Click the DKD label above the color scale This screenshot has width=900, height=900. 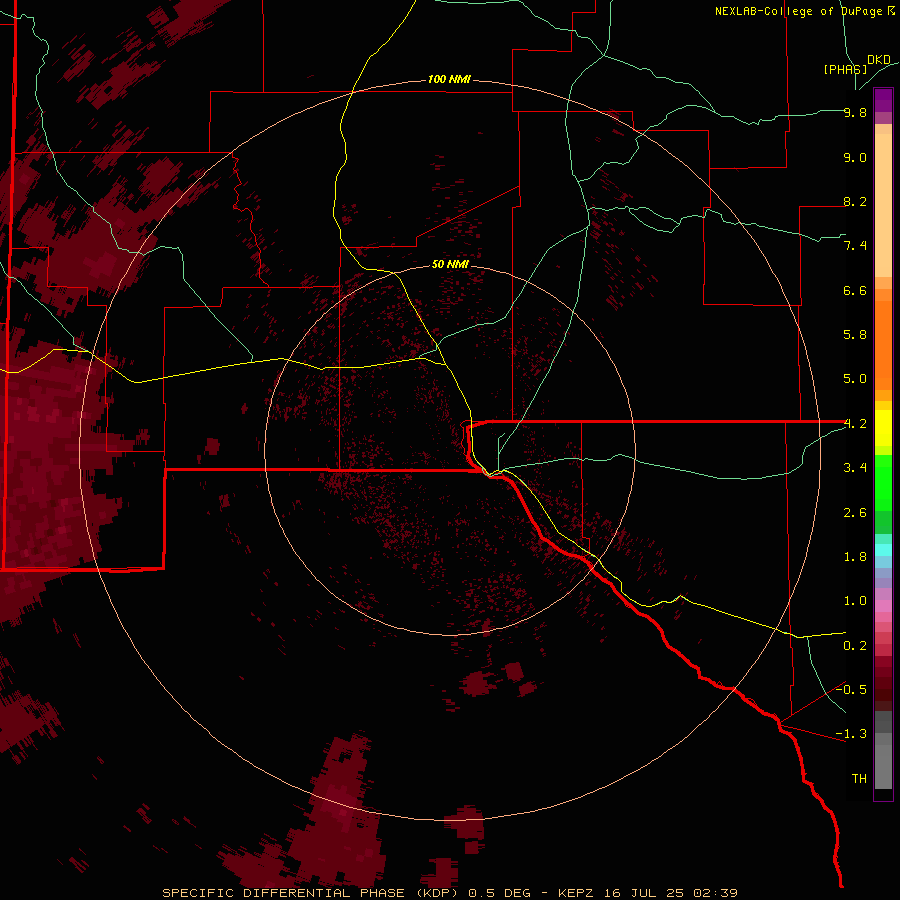[x=879, y=59]
